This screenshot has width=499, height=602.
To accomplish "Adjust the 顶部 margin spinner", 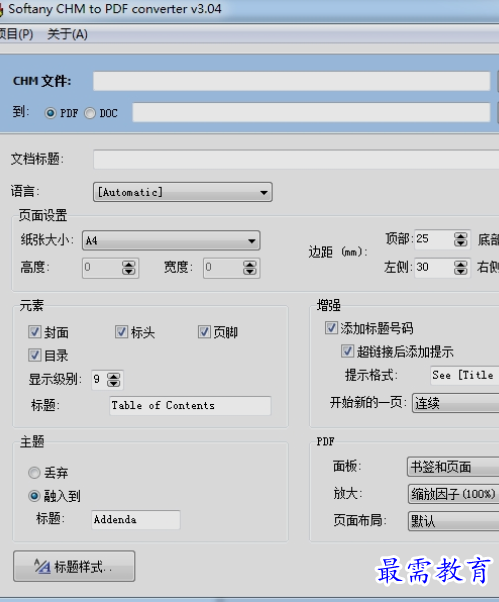I will coord(461,239).
